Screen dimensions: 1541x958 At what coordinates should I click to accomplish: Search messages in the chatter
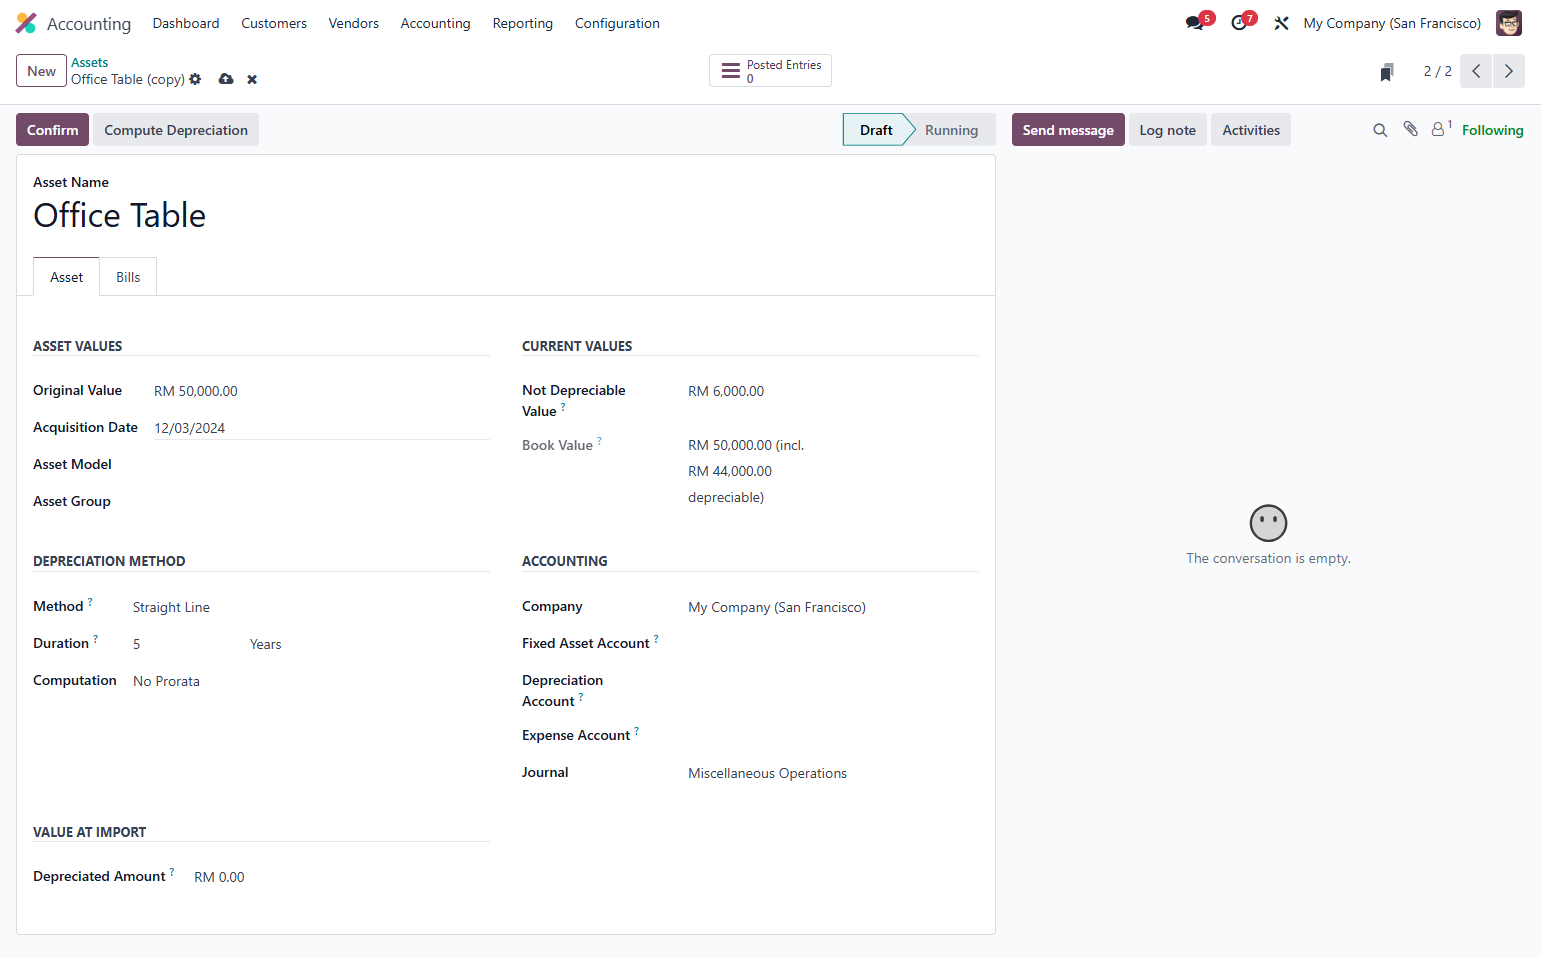coord(1380,130)
